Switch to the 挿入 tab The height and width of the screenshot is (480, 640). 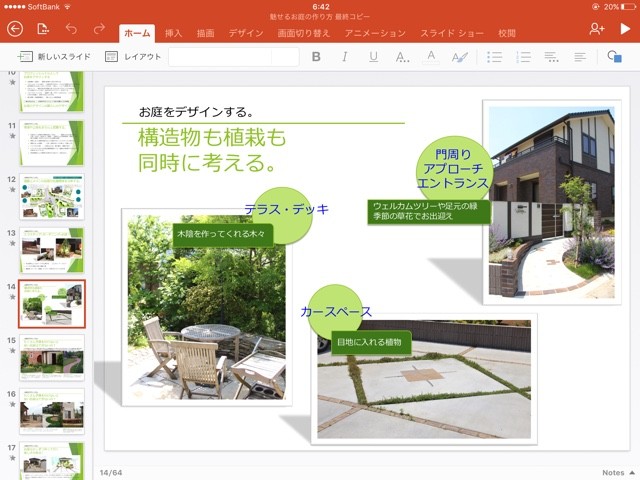[x=173, y=33]
